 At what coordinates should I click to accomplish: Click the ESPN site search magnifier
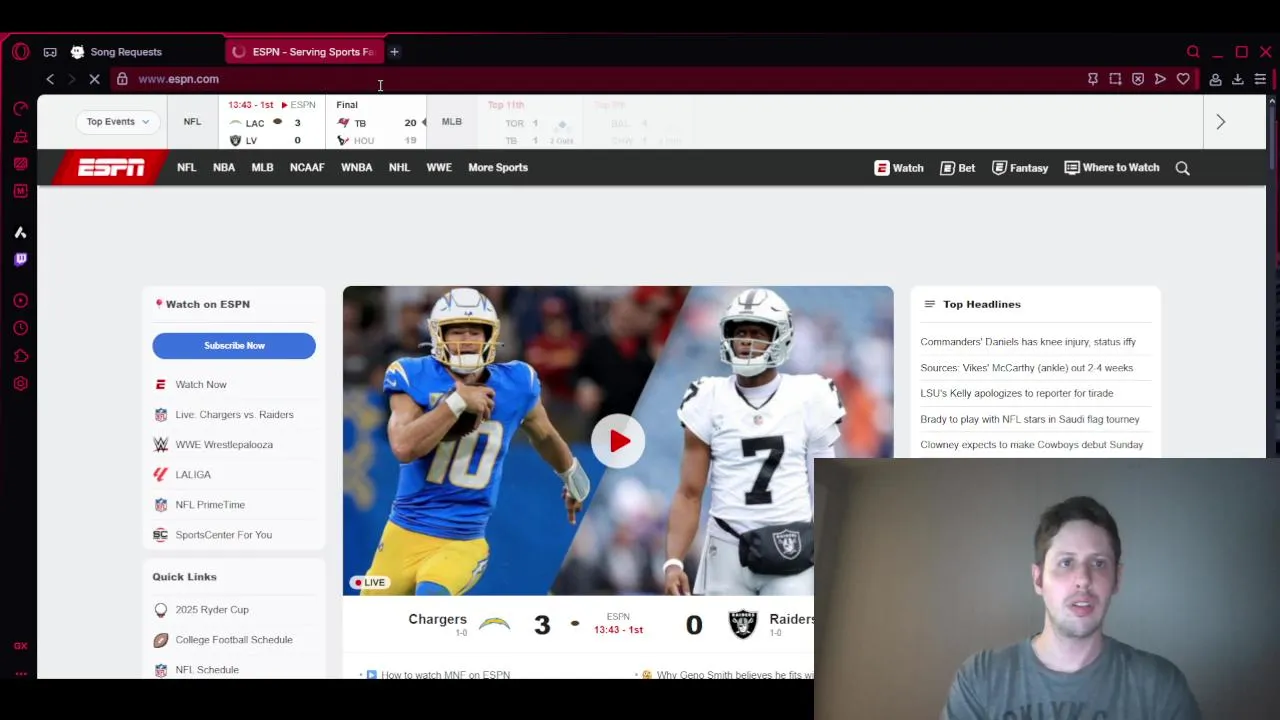(1183, 168)
